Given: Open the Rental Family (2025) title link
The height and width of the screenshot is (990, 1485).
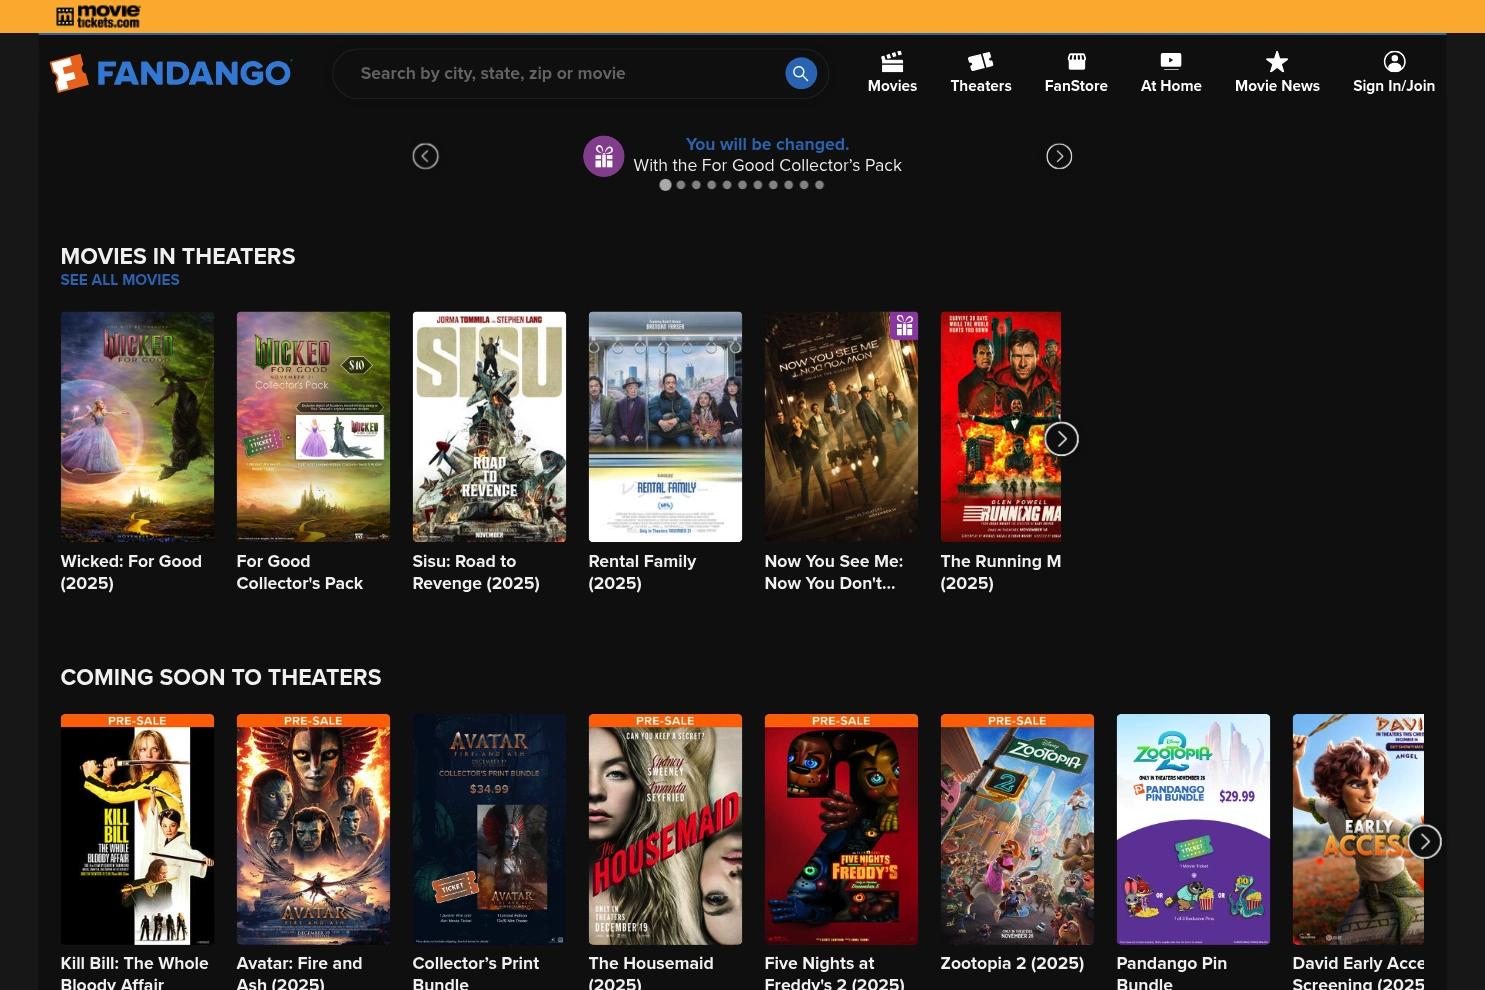Looking at the screenshot, I should [642, 572].
